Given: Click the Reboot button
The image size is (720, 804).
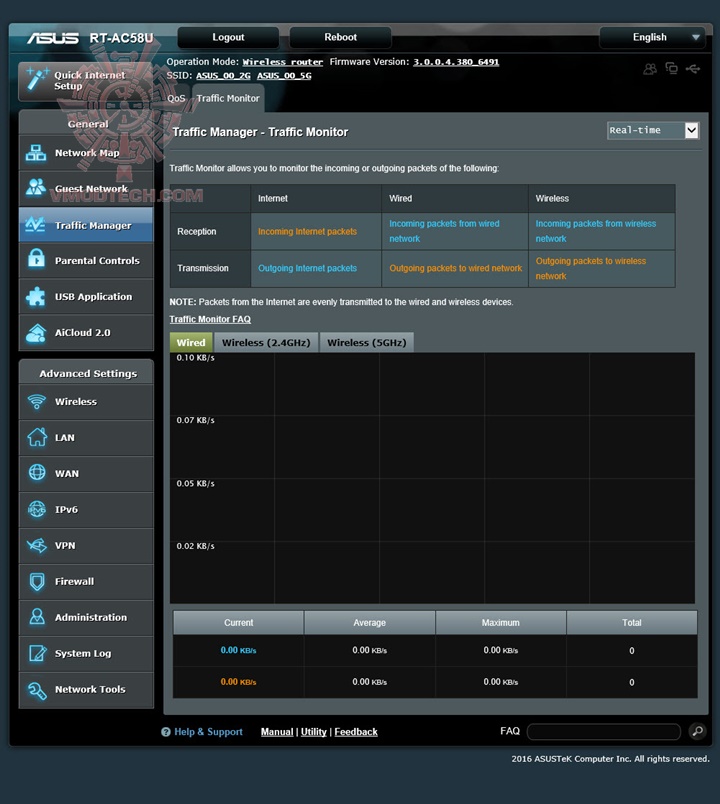Looking at the screenshot, I should pos(341,37).
